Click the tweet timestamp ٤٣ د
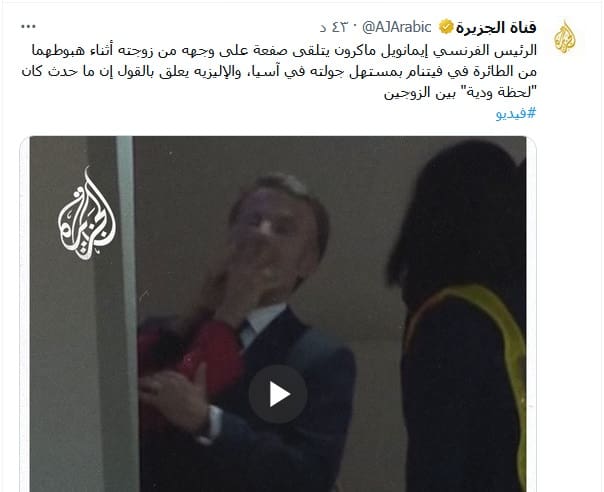 click(334, 27)
